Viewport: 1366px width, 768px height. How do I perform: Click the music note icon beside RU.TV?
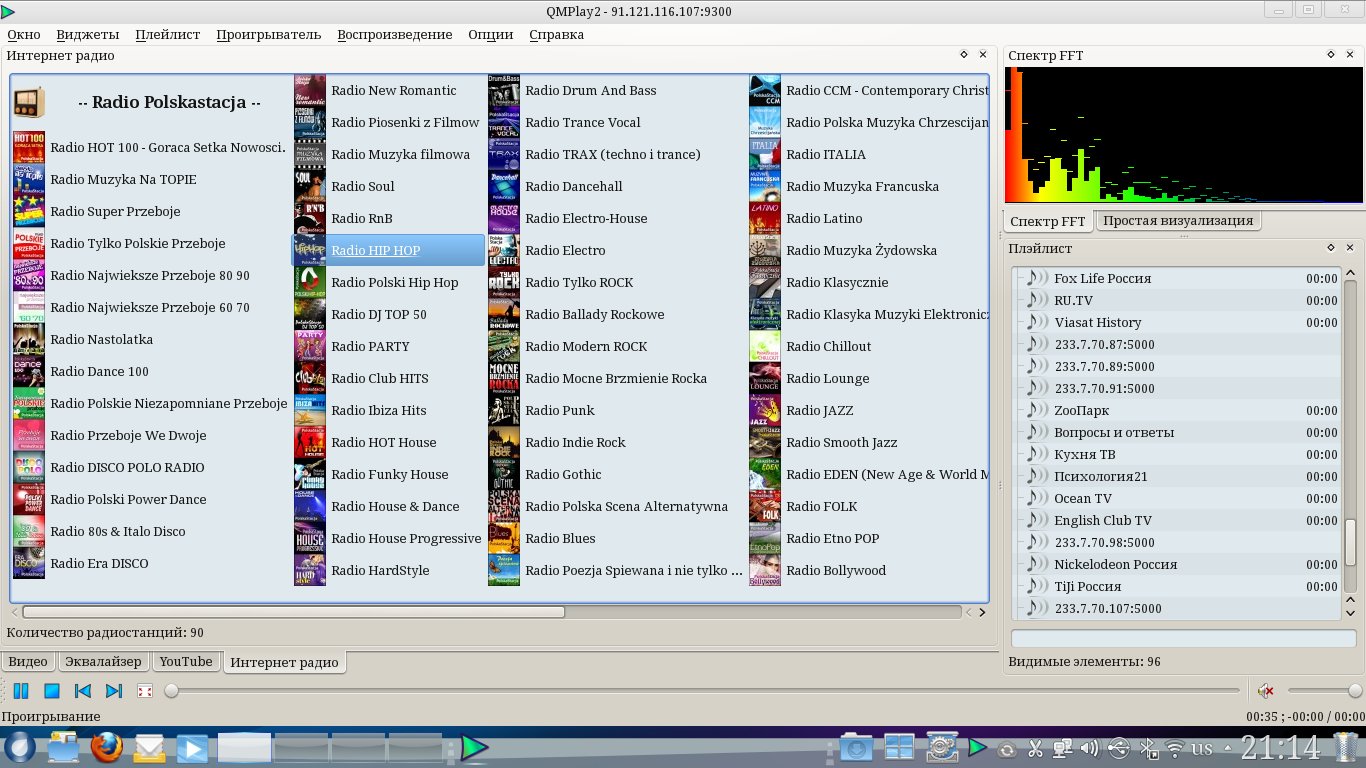coord(1037,300)
